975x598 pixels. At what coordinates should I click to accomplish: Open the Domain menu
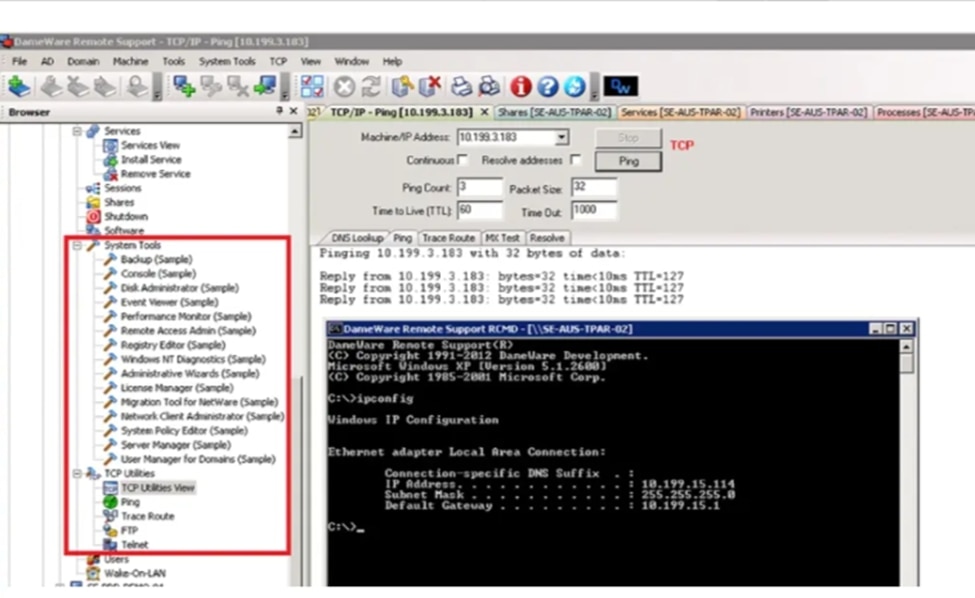[x=83, y=61]
